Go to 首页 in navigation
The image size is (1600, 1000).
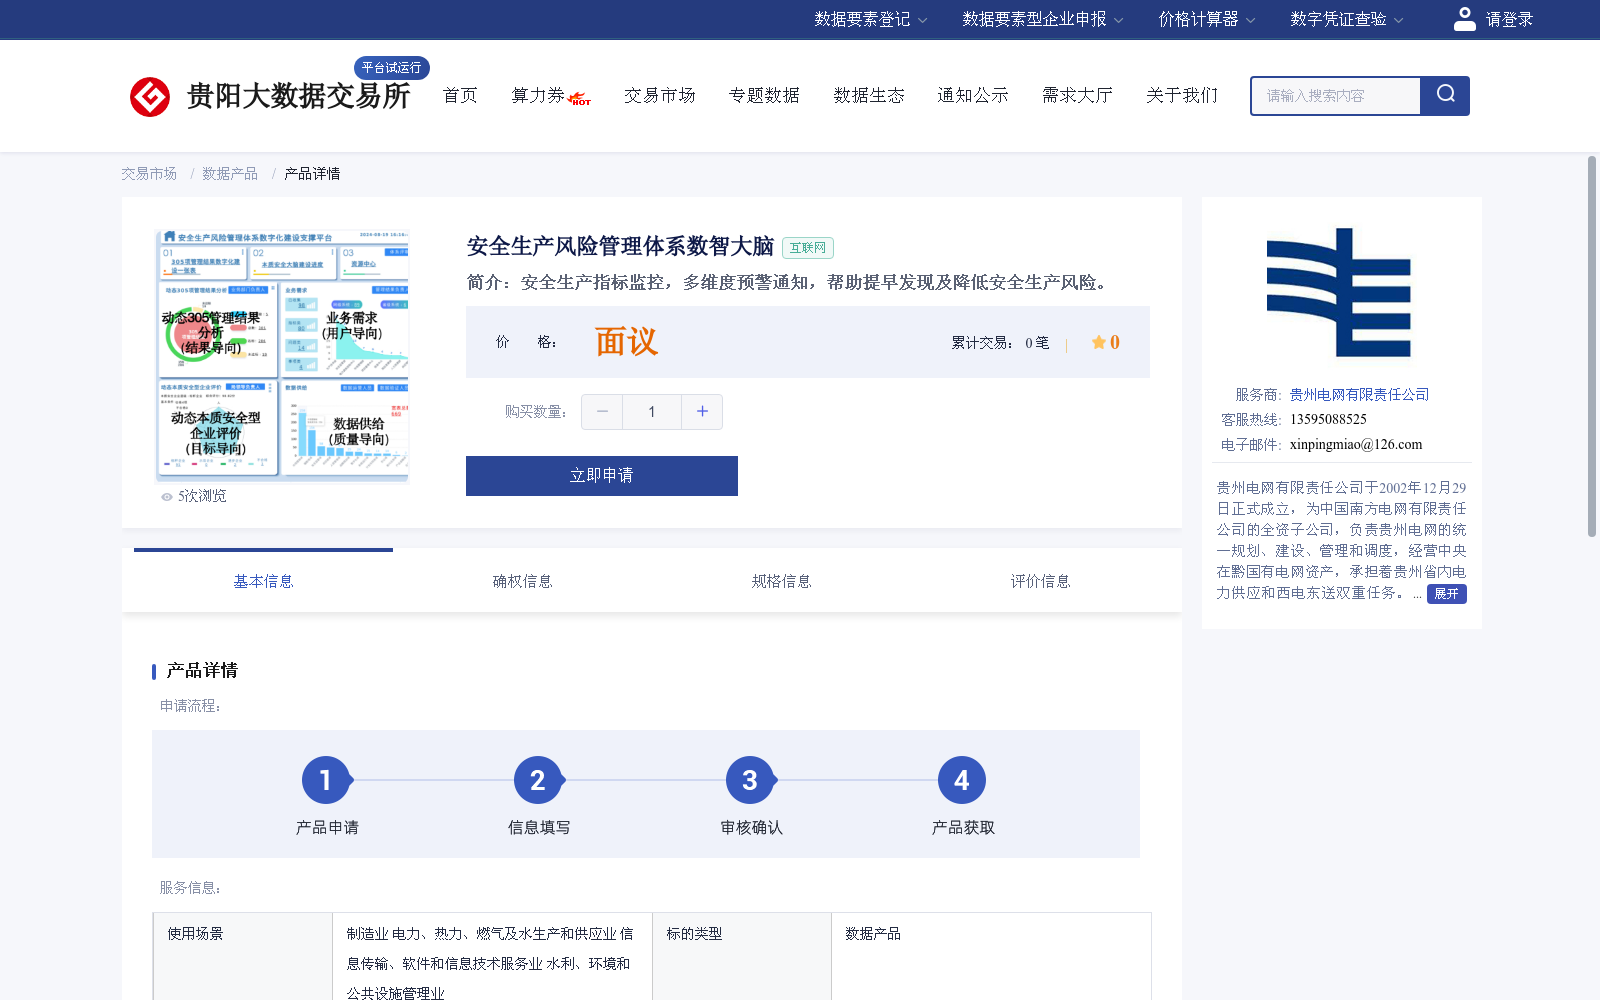pyautogui.click(x=460, y=95)
